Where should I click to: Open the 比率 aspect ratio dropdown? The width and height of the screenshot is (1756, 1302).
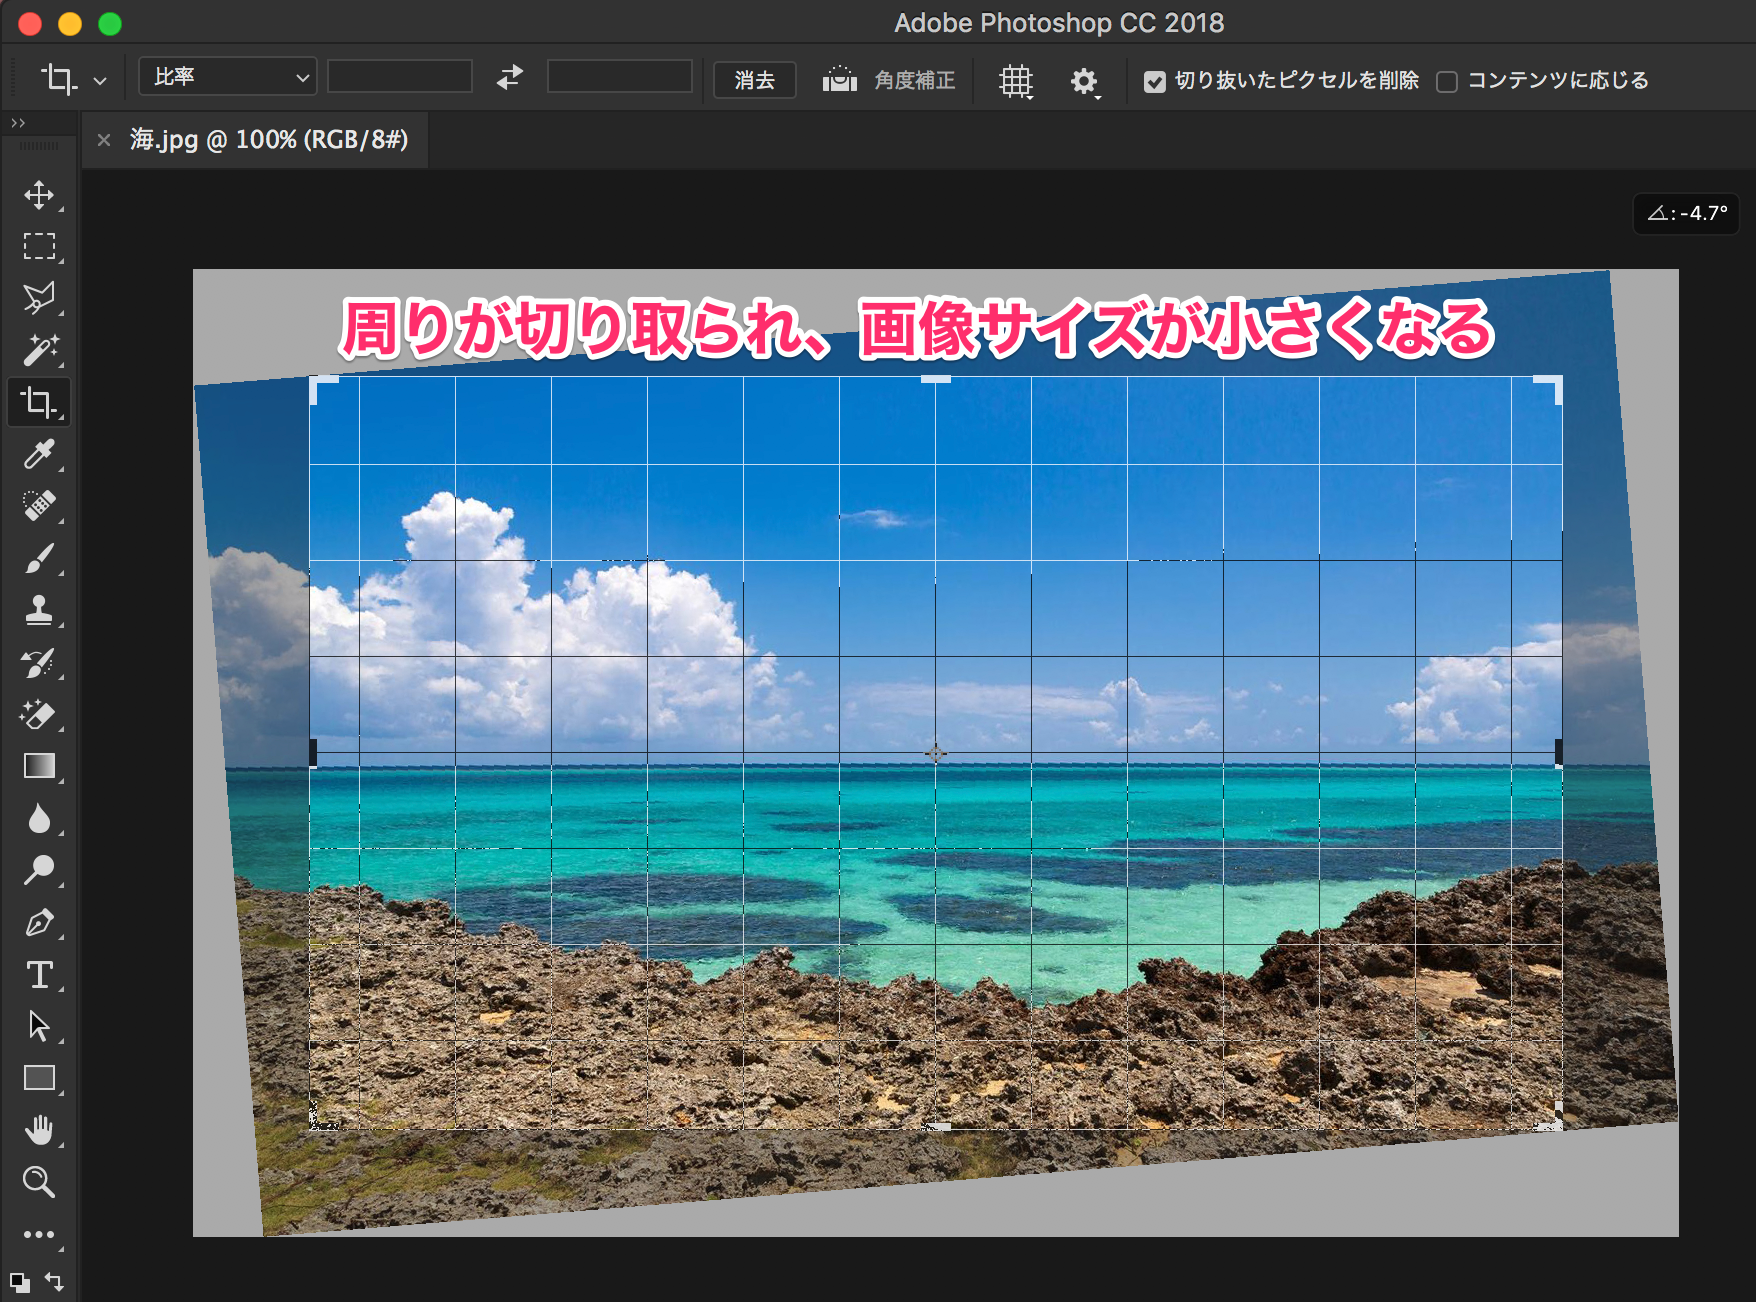[x=228, y=77]
